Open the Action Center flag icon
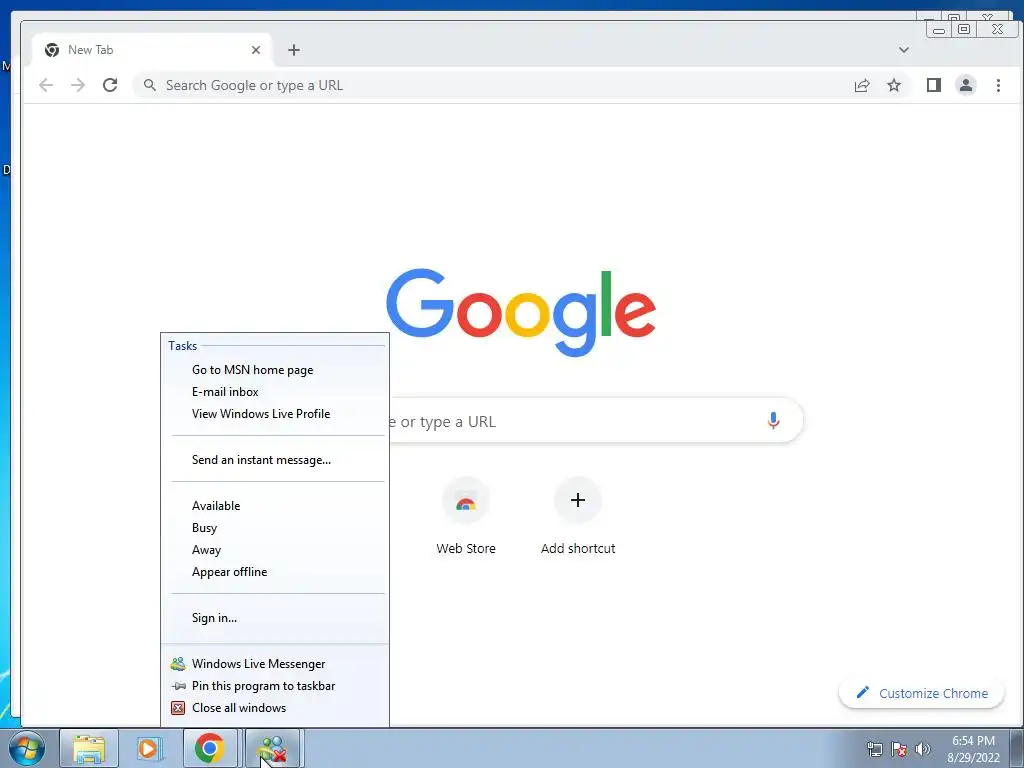The width and height of the screenshot is (1024, 768). (899, 749)
